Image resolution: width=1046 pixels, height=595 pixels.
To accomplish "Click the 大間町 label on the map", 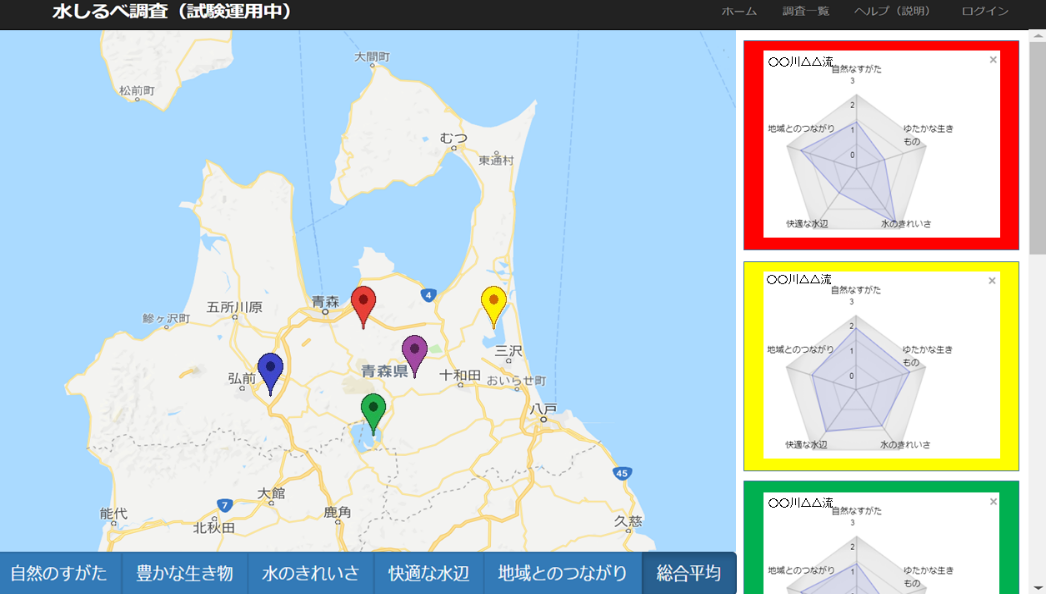I will pos(372,57).
